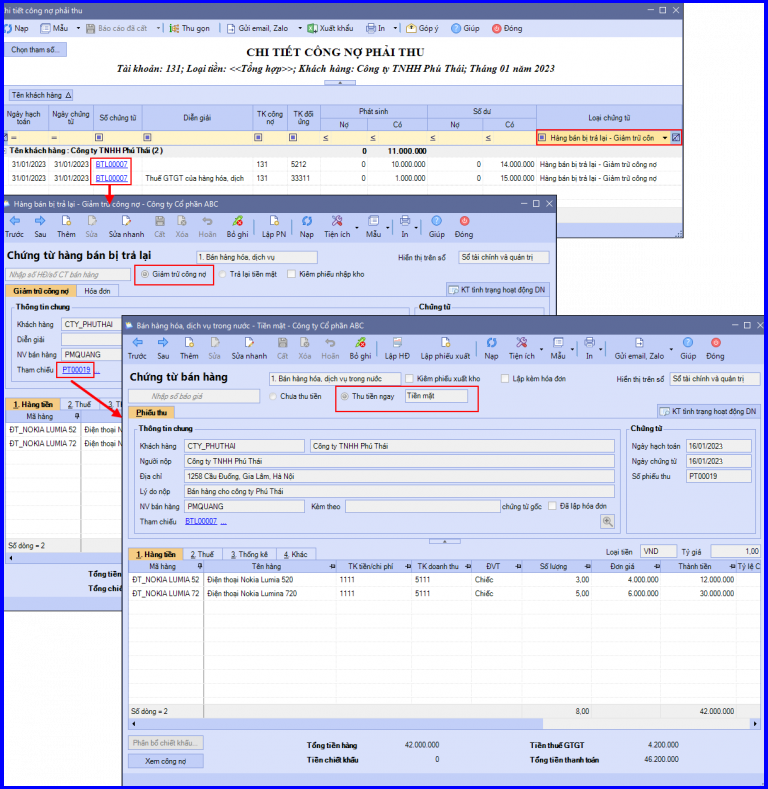Viewport: 768px width, 789px height.
Task: Switch to the 4. Khác tab
Action: tap(295, 554)
